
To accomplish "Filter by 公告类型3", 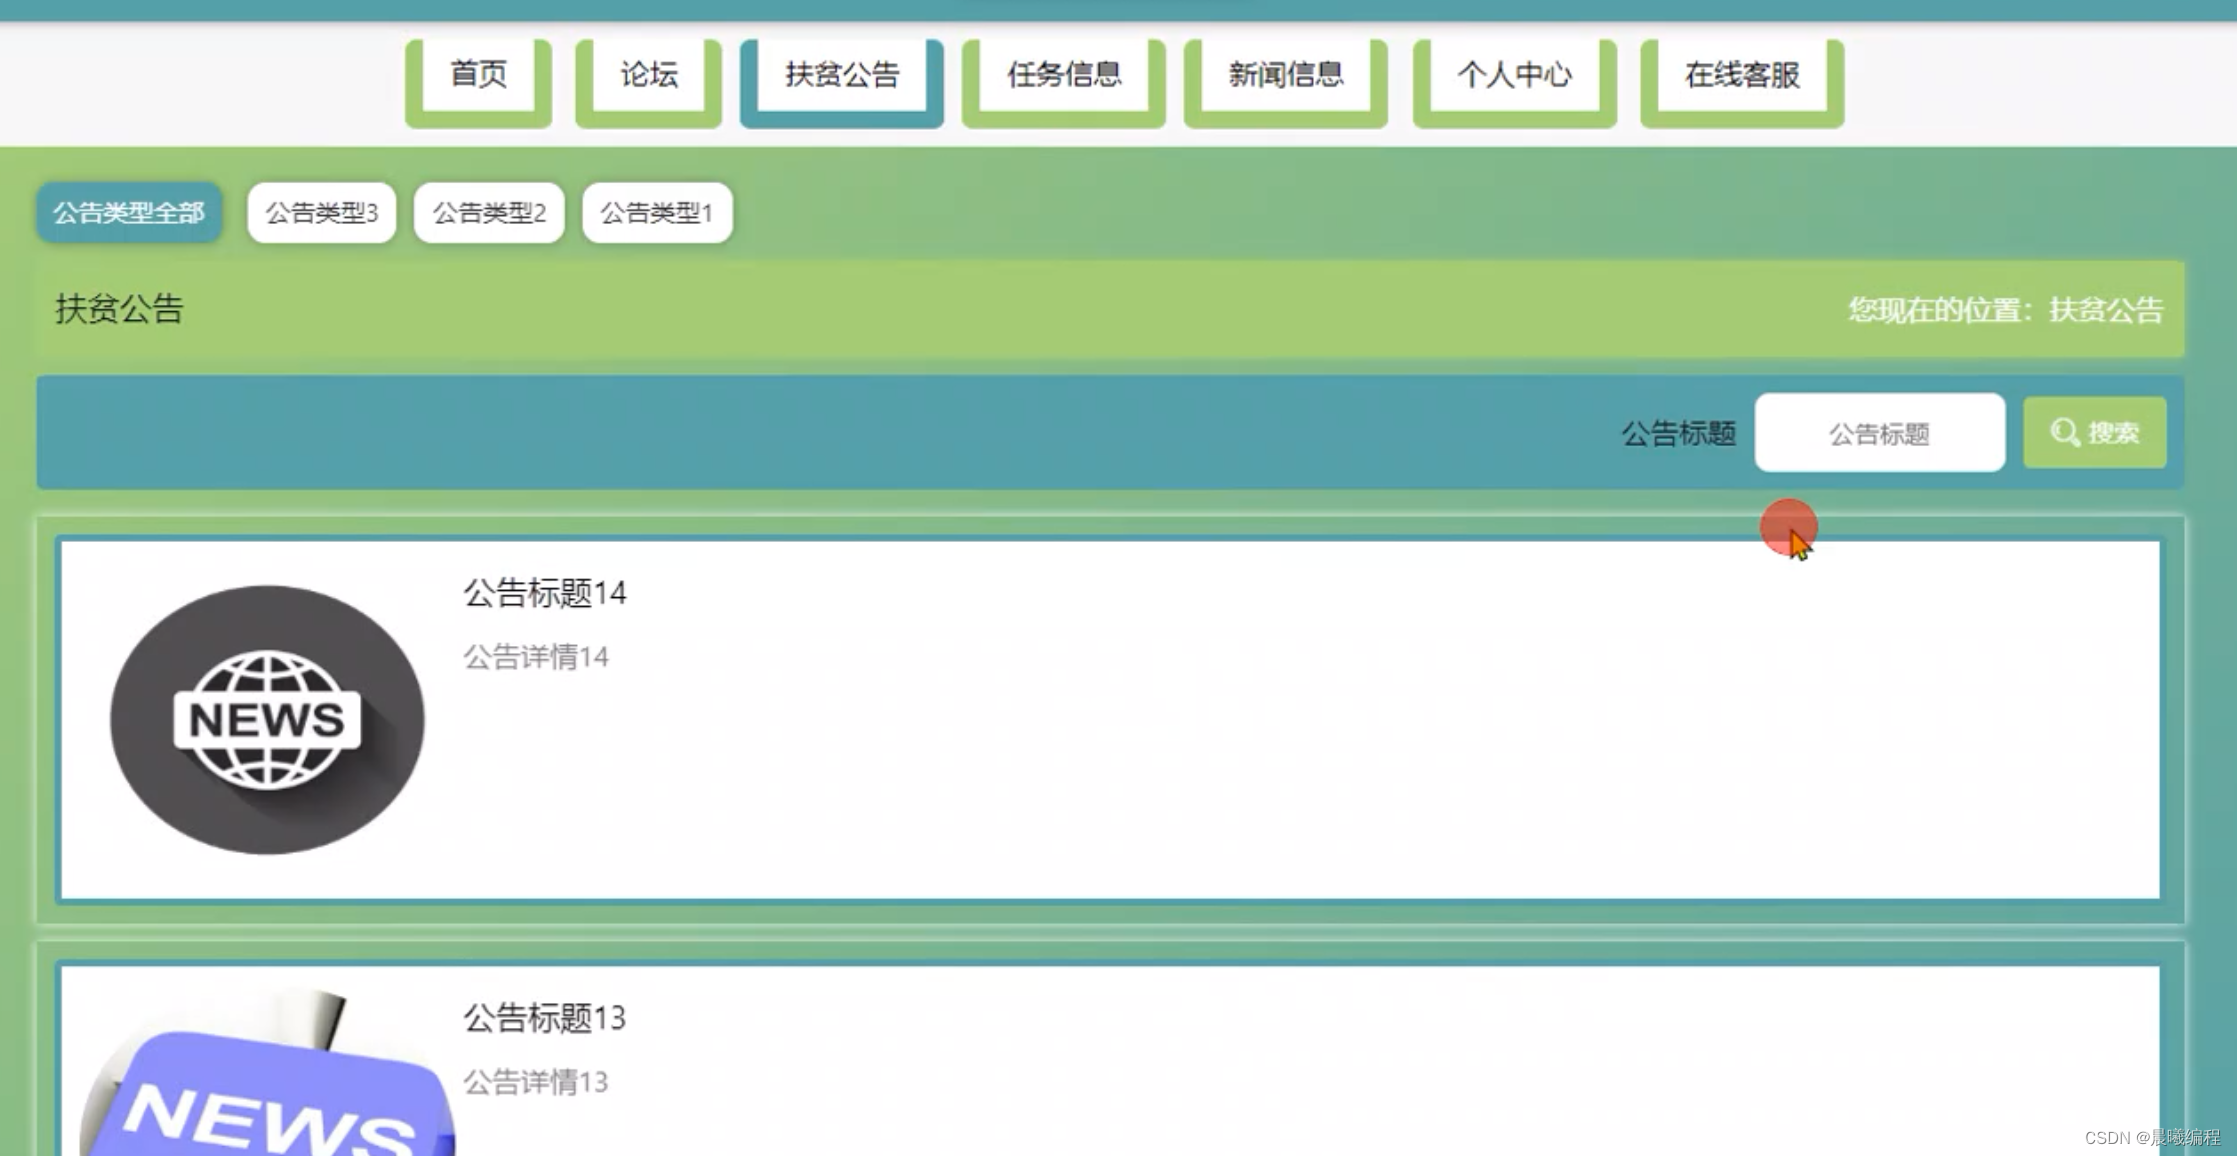I will [321, 212].
